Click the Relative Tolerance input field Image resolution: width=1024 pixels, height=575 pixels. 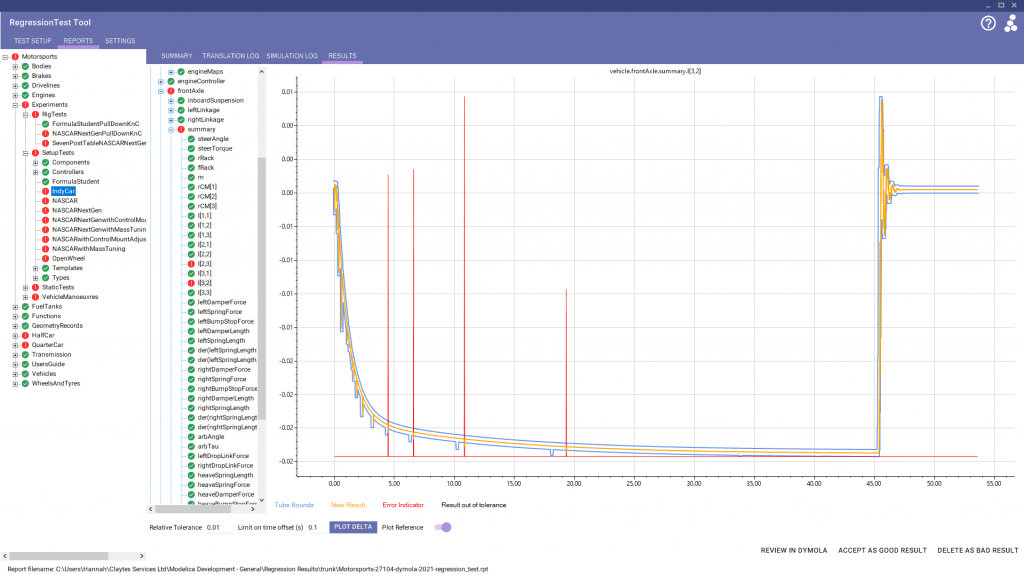pos(219,527)
